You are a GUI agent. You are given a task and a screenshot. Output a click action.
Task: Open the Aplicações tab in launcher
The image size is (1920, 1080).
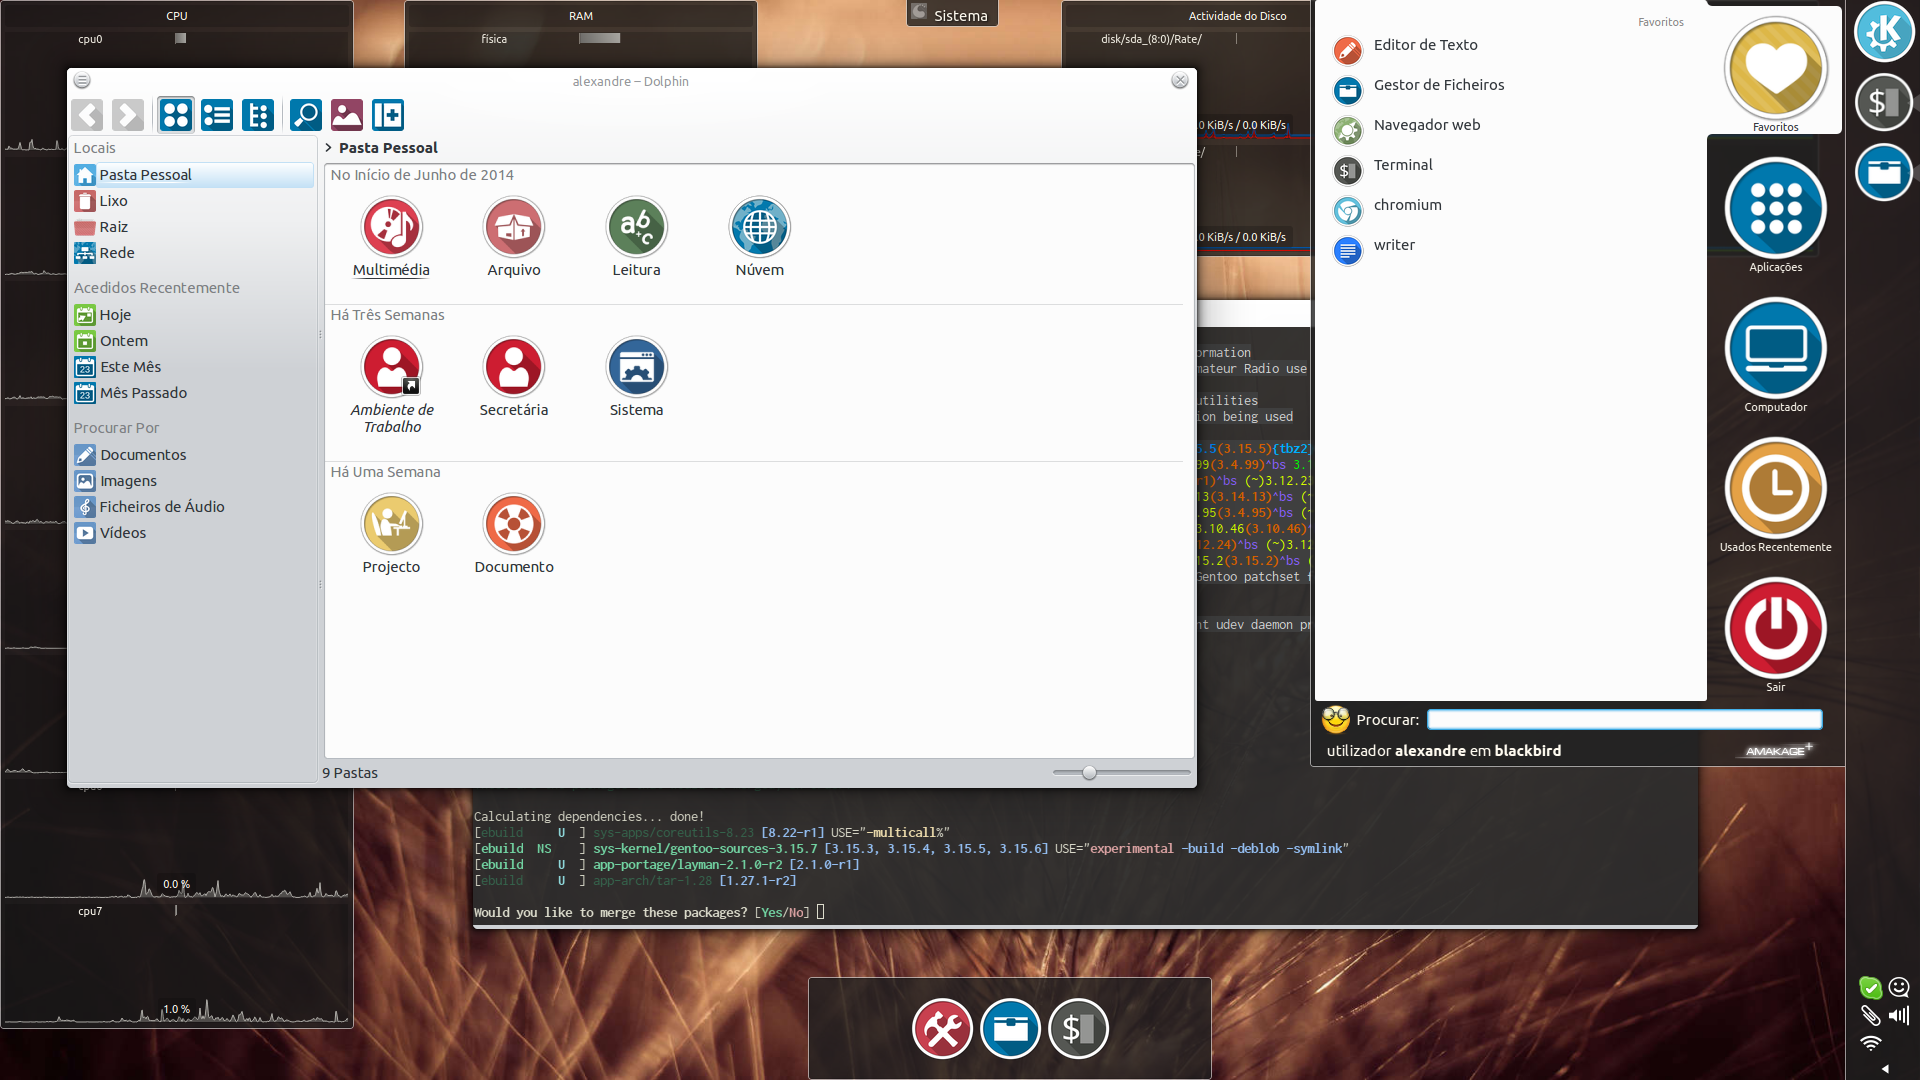1775,210
